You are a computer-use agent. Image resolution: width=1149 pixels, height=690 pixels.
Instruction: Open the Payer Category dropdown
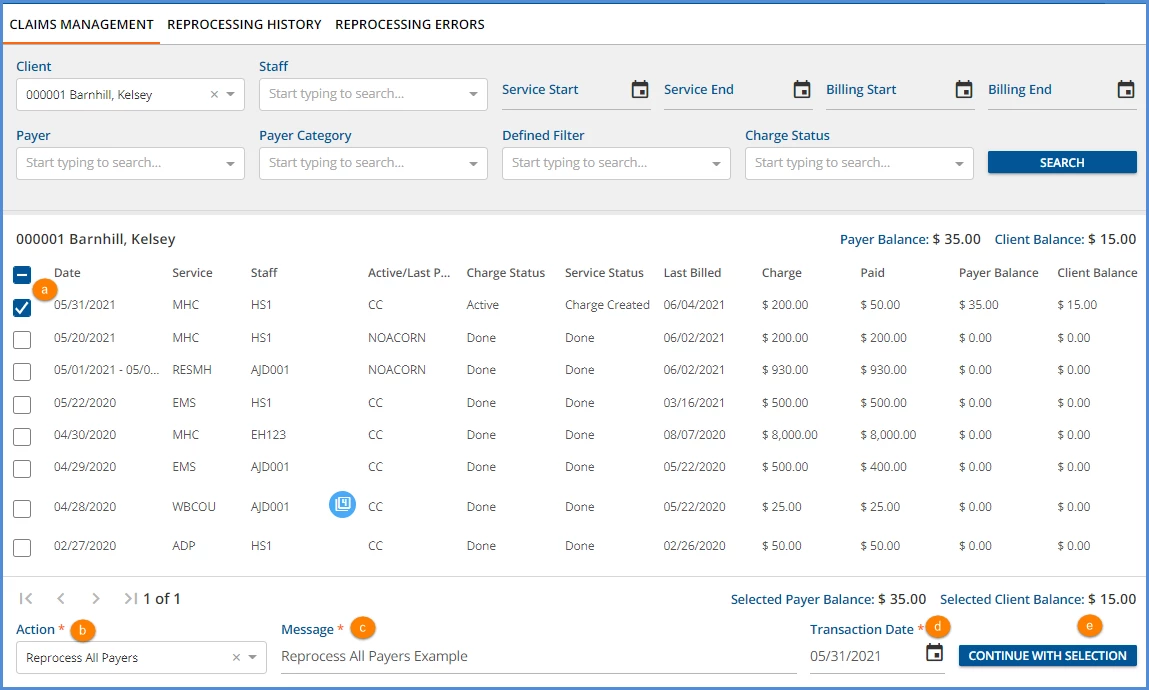373,163
